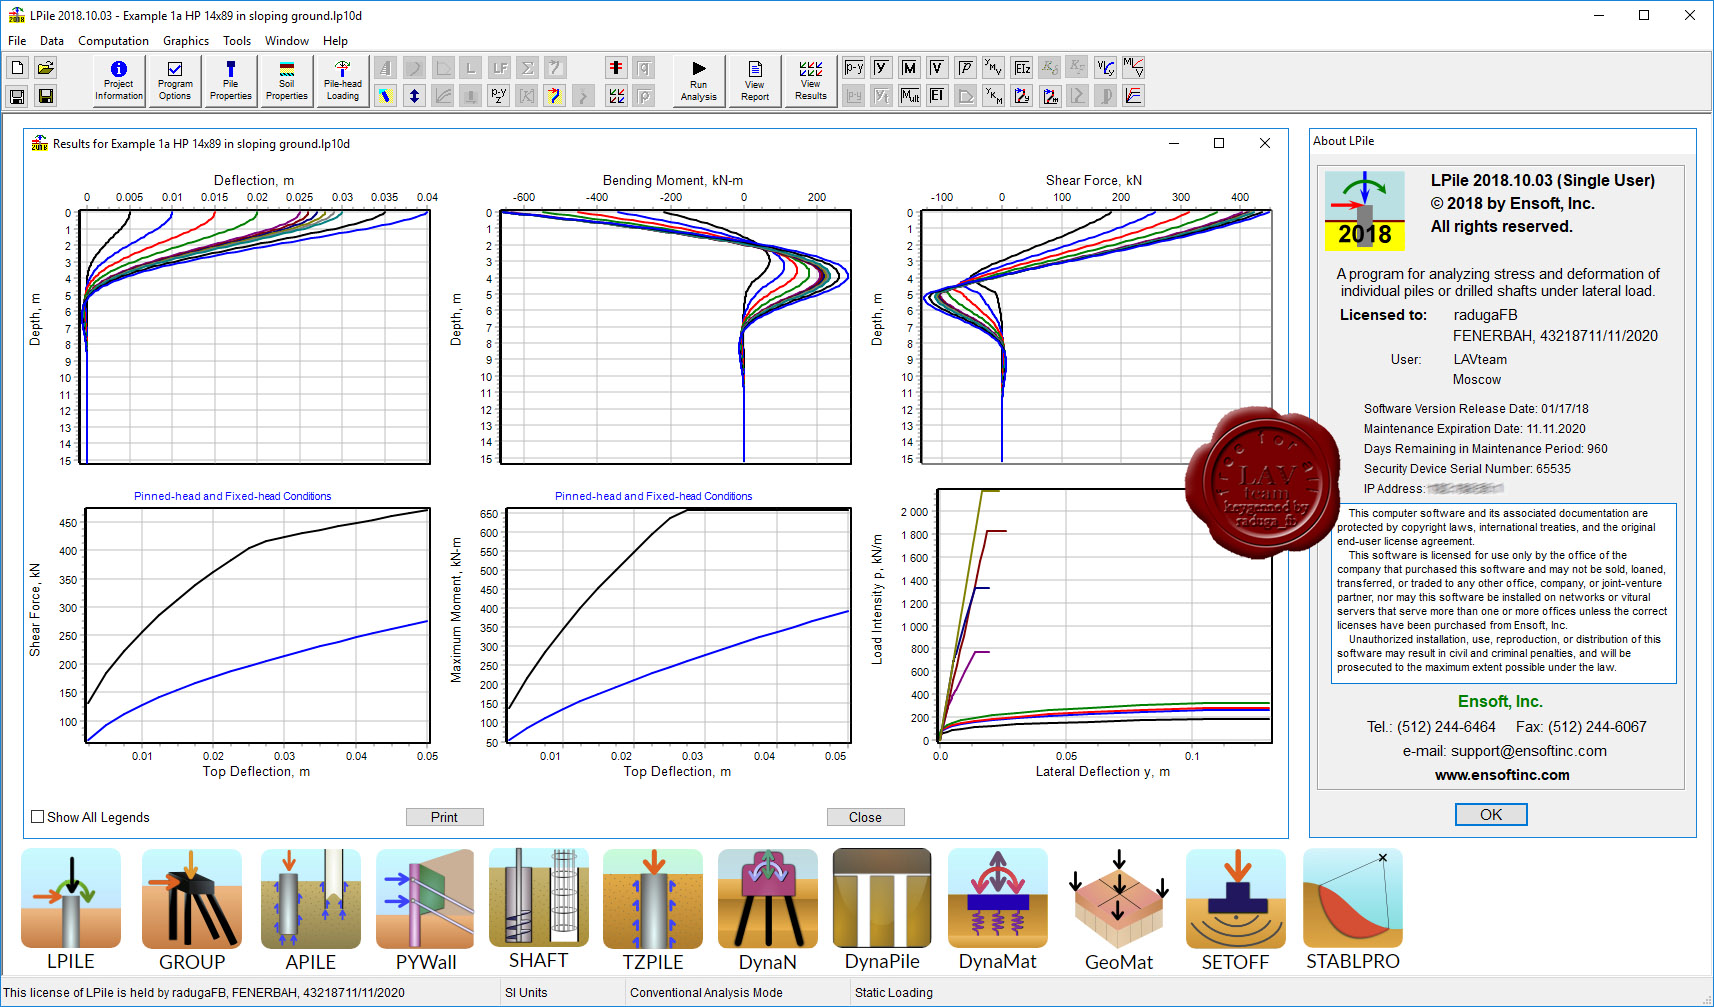Click blue up-down arrow icon
Image resolution: width=1714 pixels, height=1007 pixels.
tap(414, 96)
